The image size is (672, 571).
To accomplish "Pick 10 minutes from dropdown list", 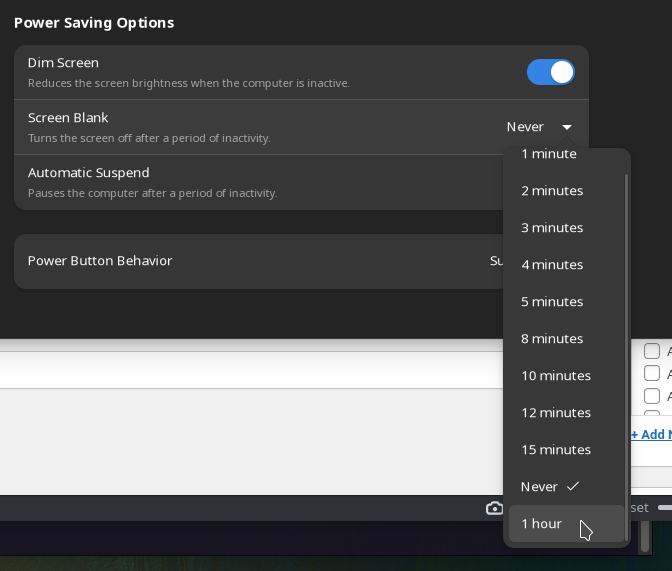I will coord(566,376).
